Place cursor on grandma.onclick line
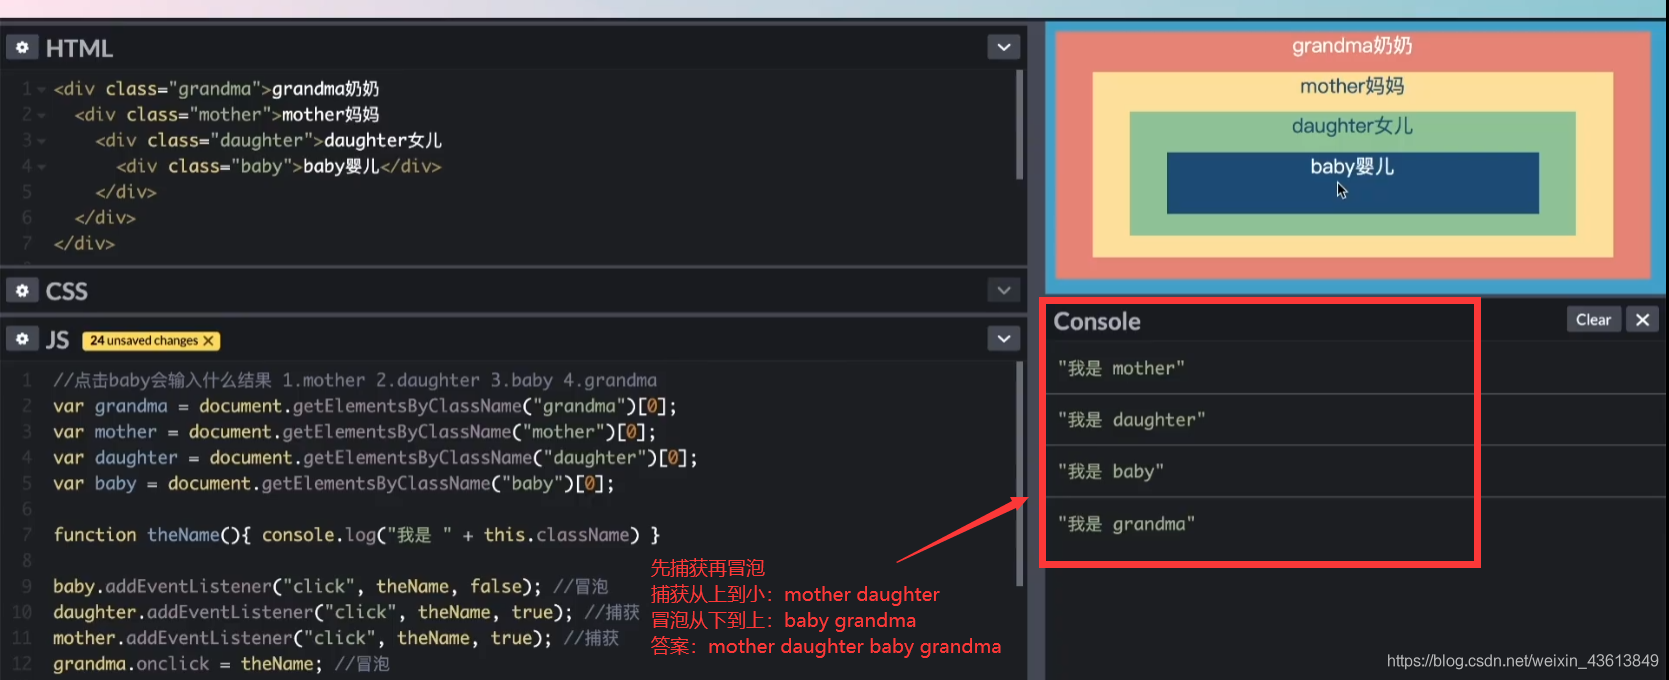The image size is (1669, 680). click(221, 664)
